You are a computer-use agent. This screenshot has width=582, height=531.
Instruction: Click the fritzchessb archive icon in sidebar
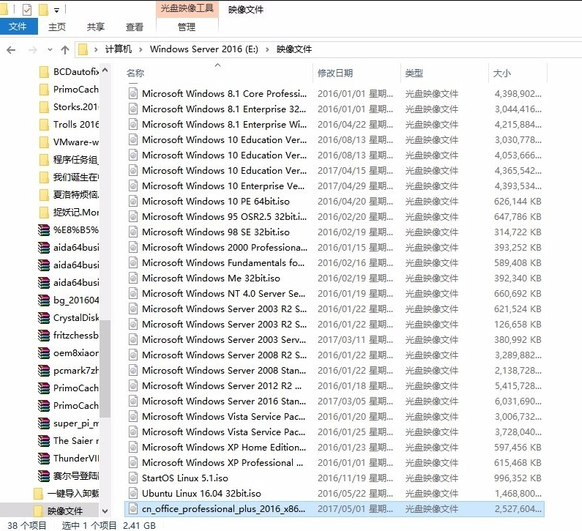click(44, 335)
